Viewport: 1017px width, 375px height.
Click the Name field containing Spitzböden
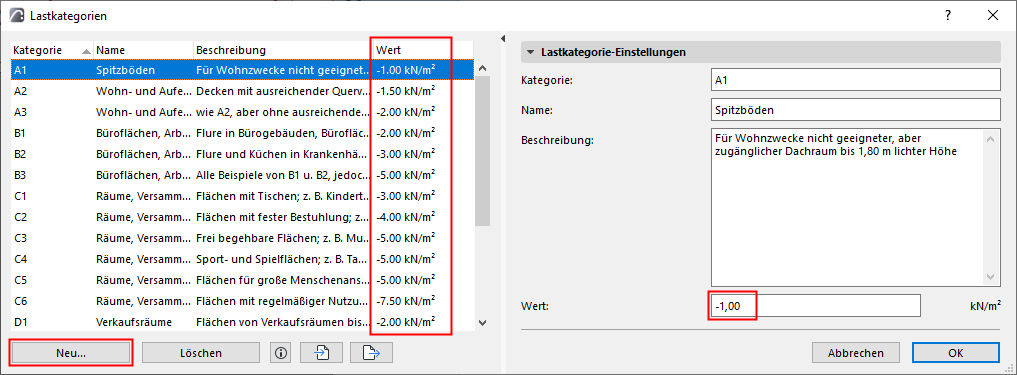(x=855, y=110)
